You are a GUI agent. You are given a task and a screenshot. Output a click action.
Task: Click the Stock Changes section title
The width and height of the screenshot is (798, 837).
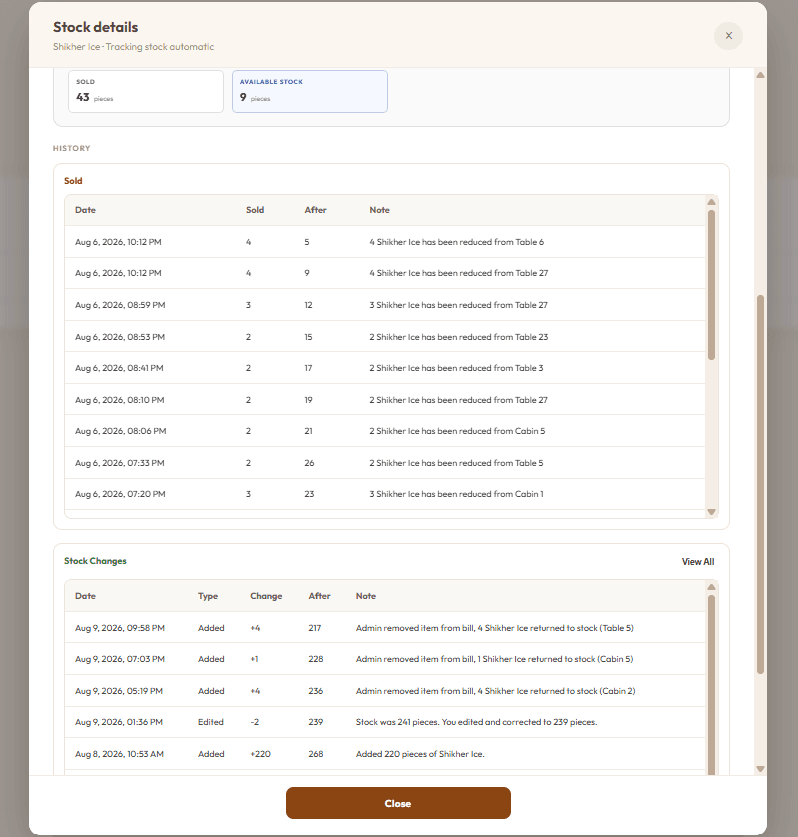[x=95, y=560]
